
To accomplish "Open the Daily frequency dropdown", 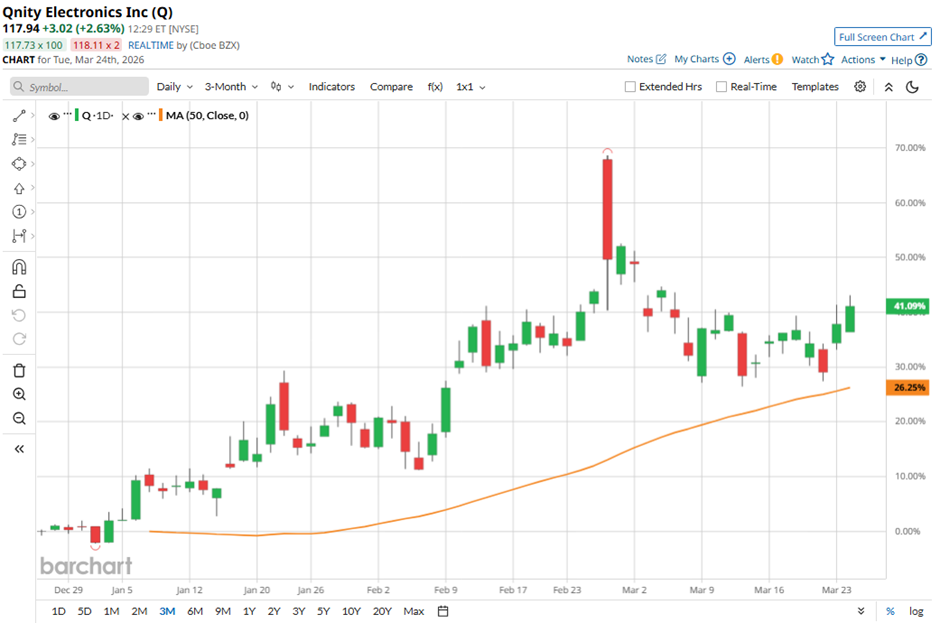I will (x=174, y=87).
